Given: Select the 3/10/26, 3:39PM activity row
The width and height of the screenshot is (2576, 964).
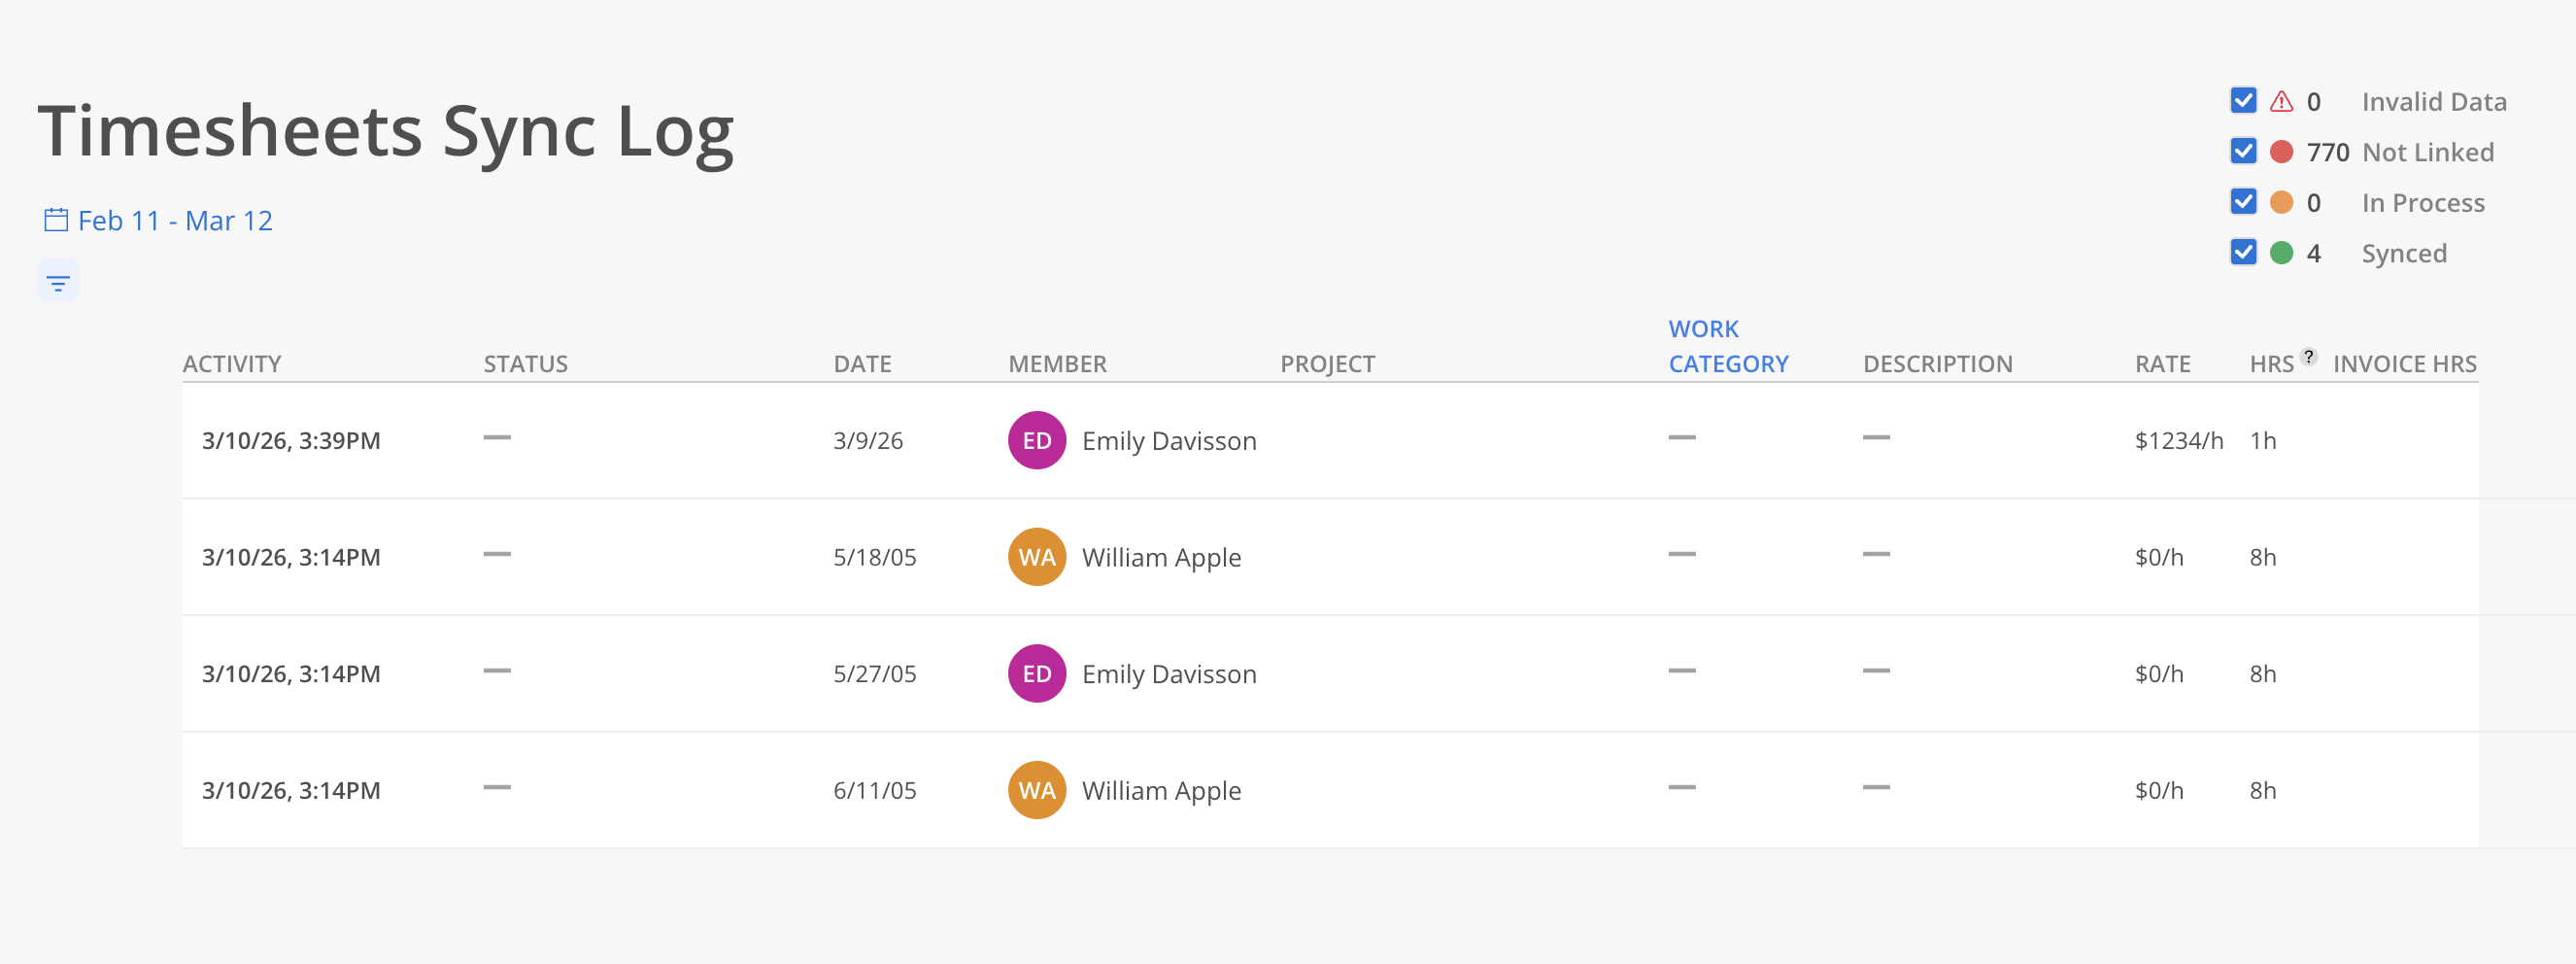Looking at the screenshot, I should pos(291,441).
